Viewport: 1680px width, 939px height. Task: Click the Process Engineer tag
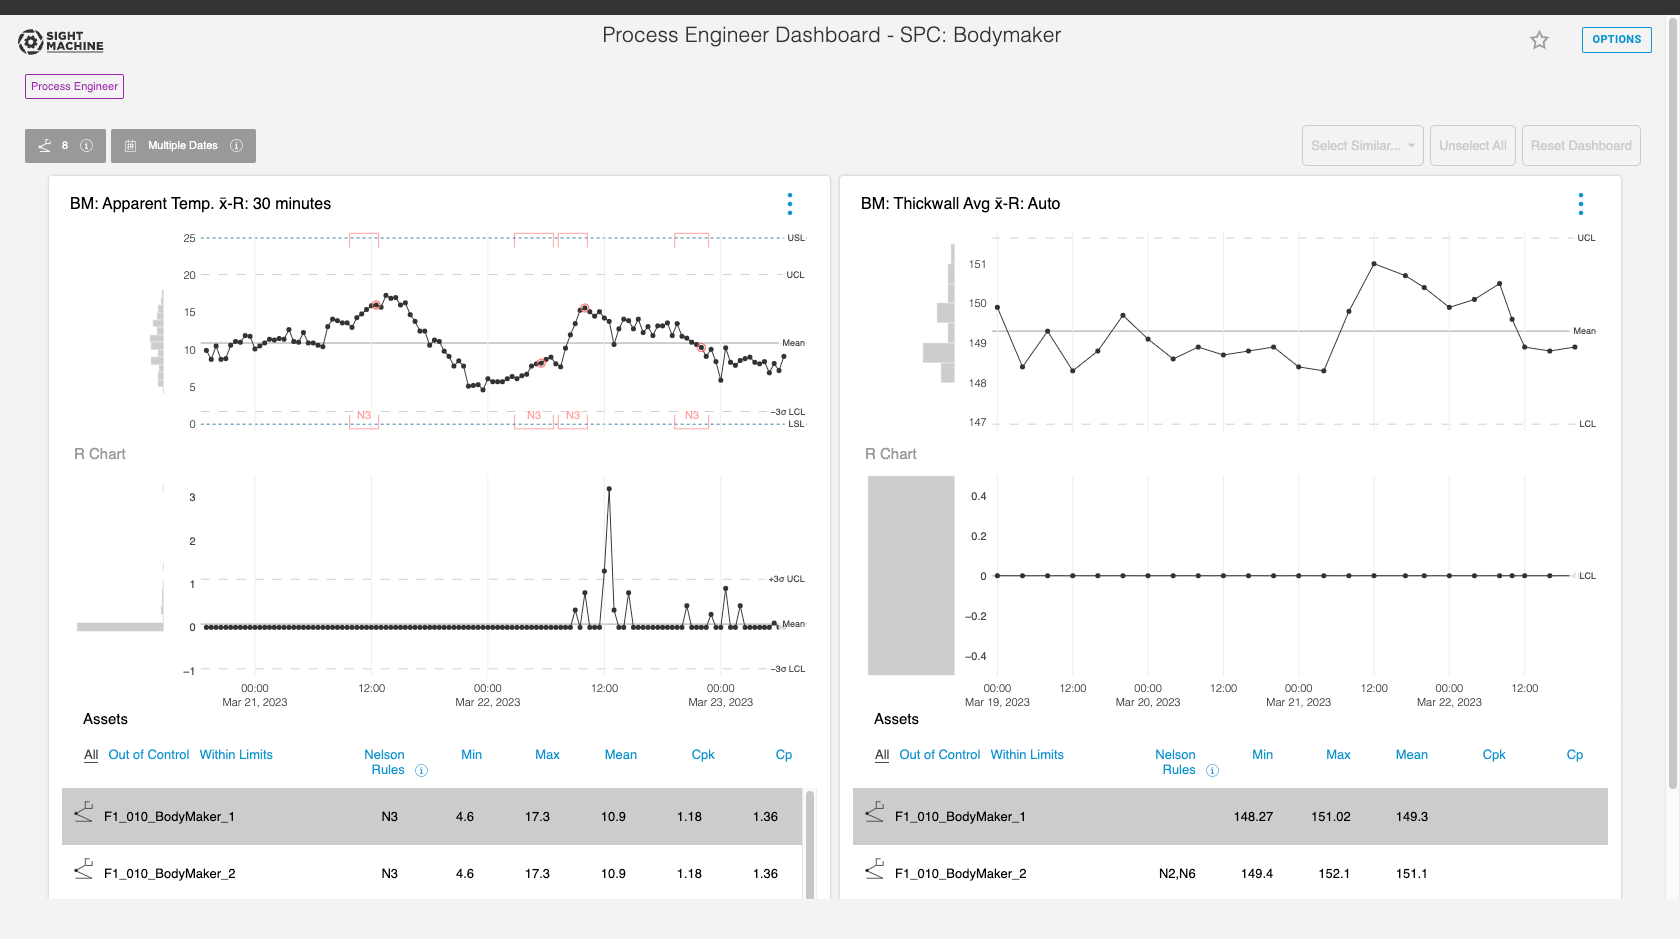(74, 86)
